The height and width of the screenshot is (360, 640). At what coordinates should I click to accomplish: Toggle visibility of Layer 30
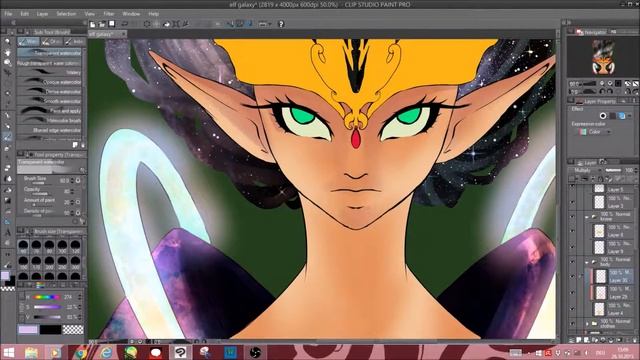pyautogui.click(x=572, y=276)
